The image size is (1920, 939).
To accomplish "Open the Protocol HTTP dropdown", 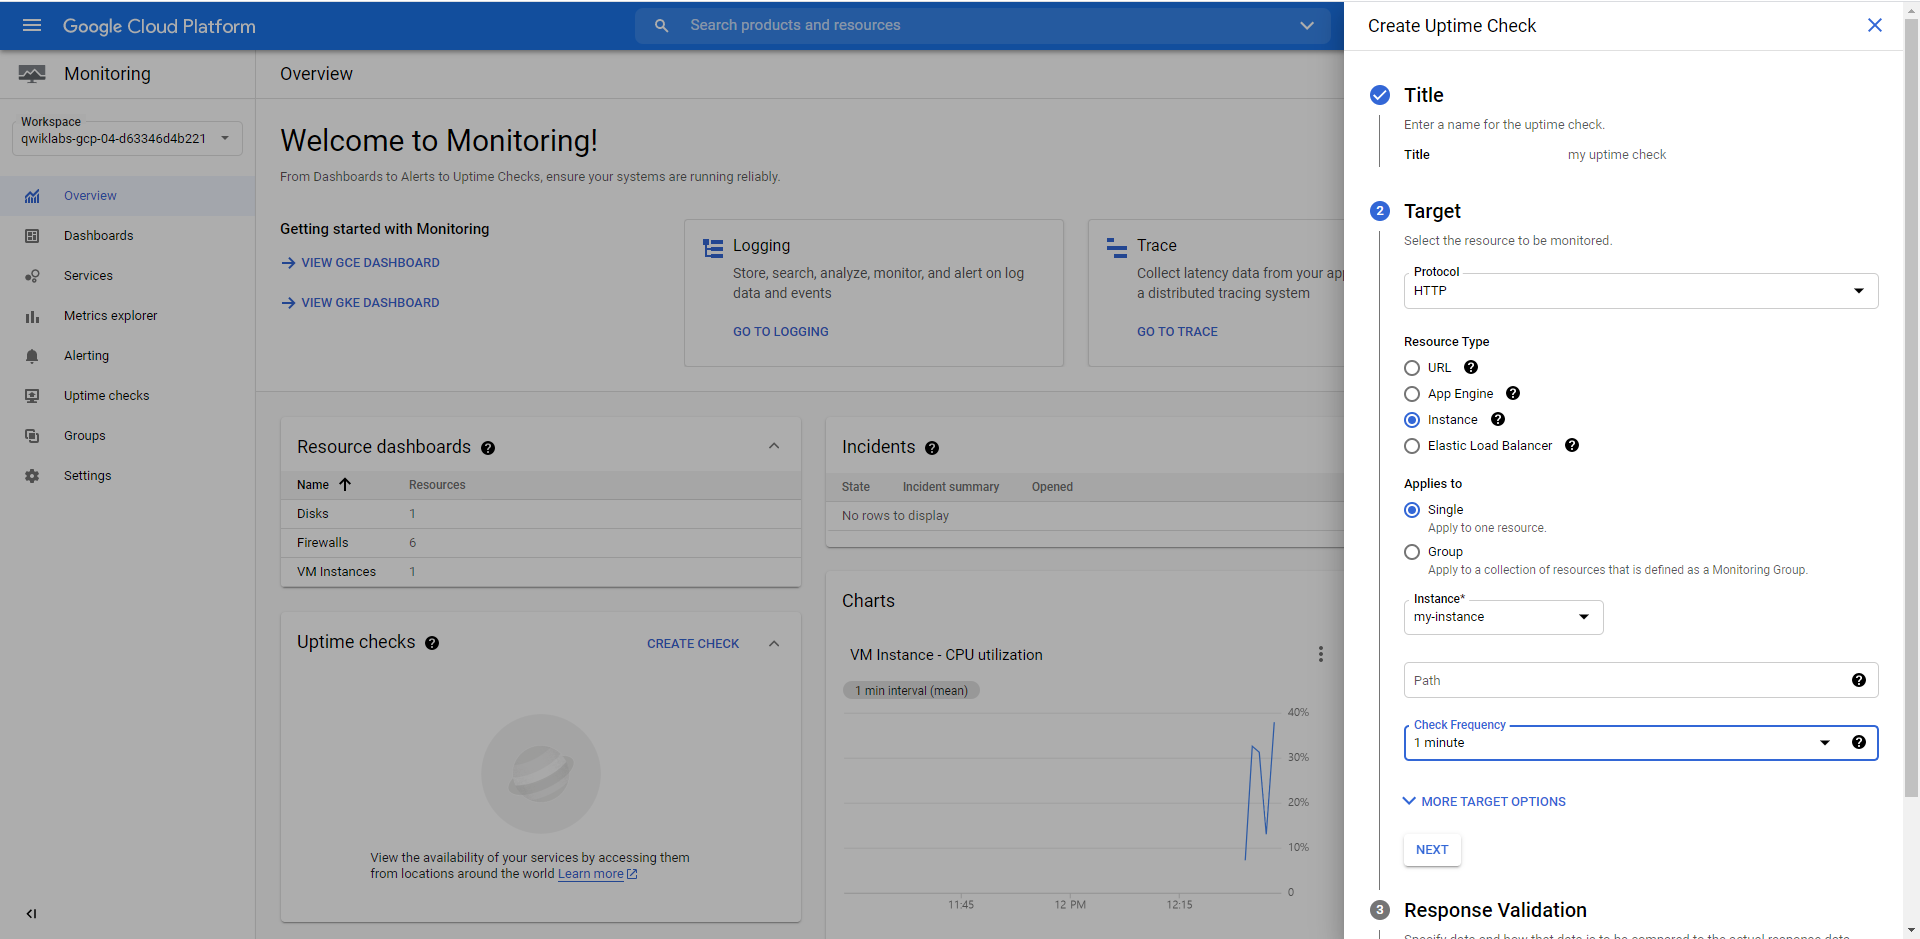I will coord(1641,291).
